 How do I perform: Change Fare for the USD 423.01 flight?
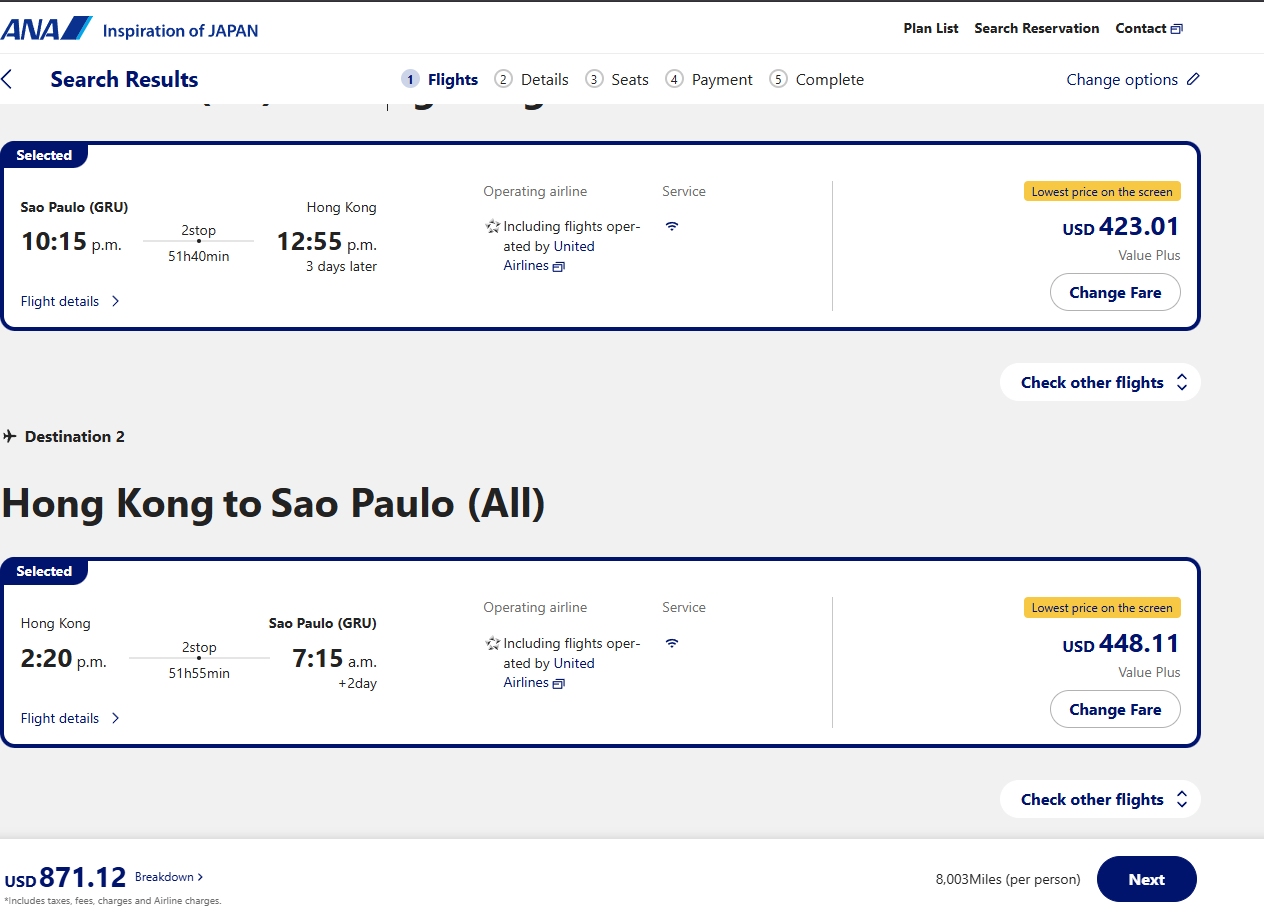1115,293
